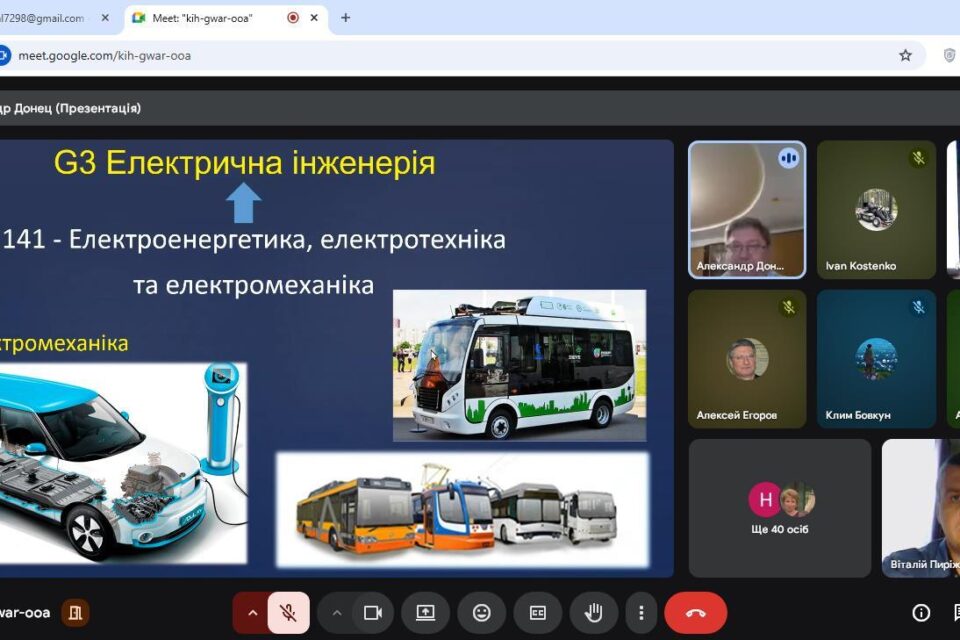Unmute the microphone in Meet controls
This screenshot has height=640, width=960.
(x=288, y=612)
